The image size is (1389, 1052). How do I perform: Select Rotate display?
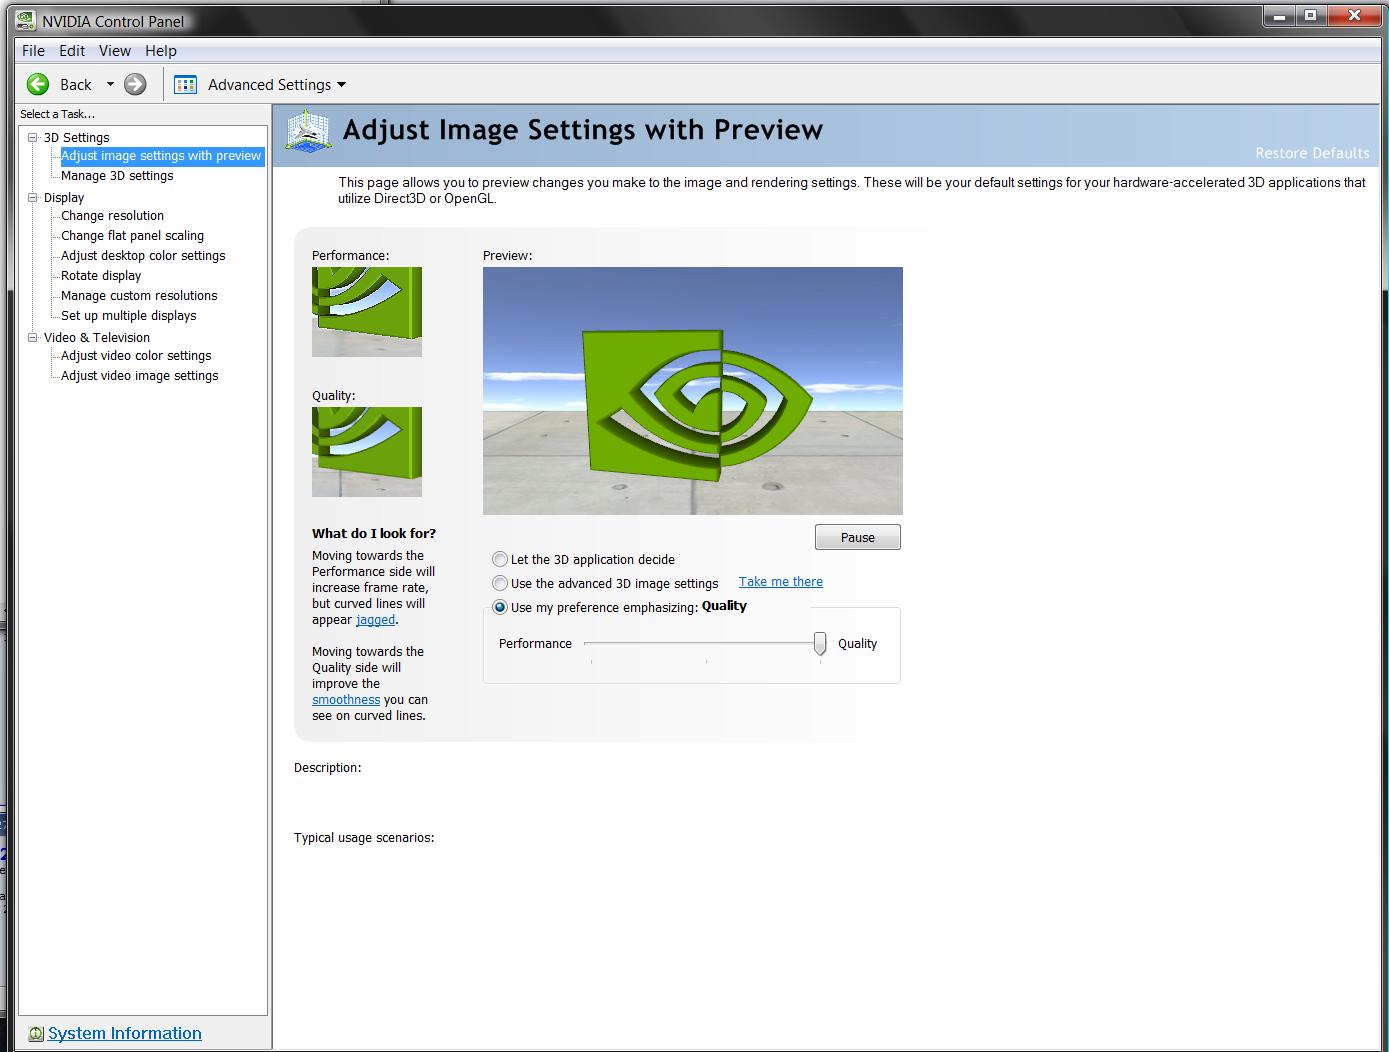101,275
